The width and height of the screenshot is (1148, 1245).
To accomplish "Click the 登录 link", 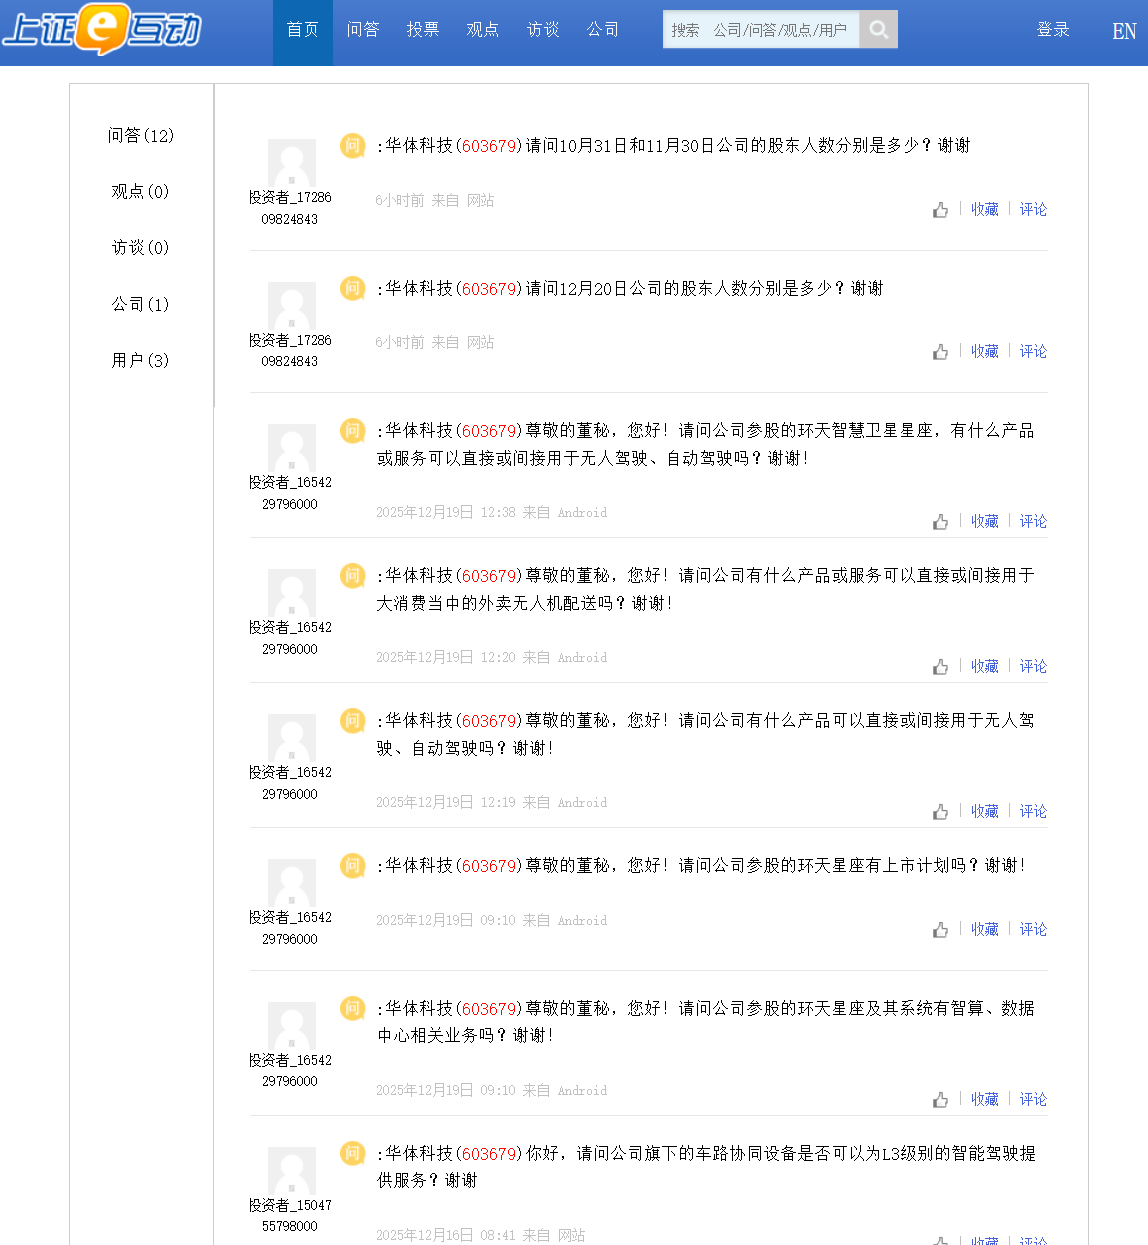I will (1053, 30).
